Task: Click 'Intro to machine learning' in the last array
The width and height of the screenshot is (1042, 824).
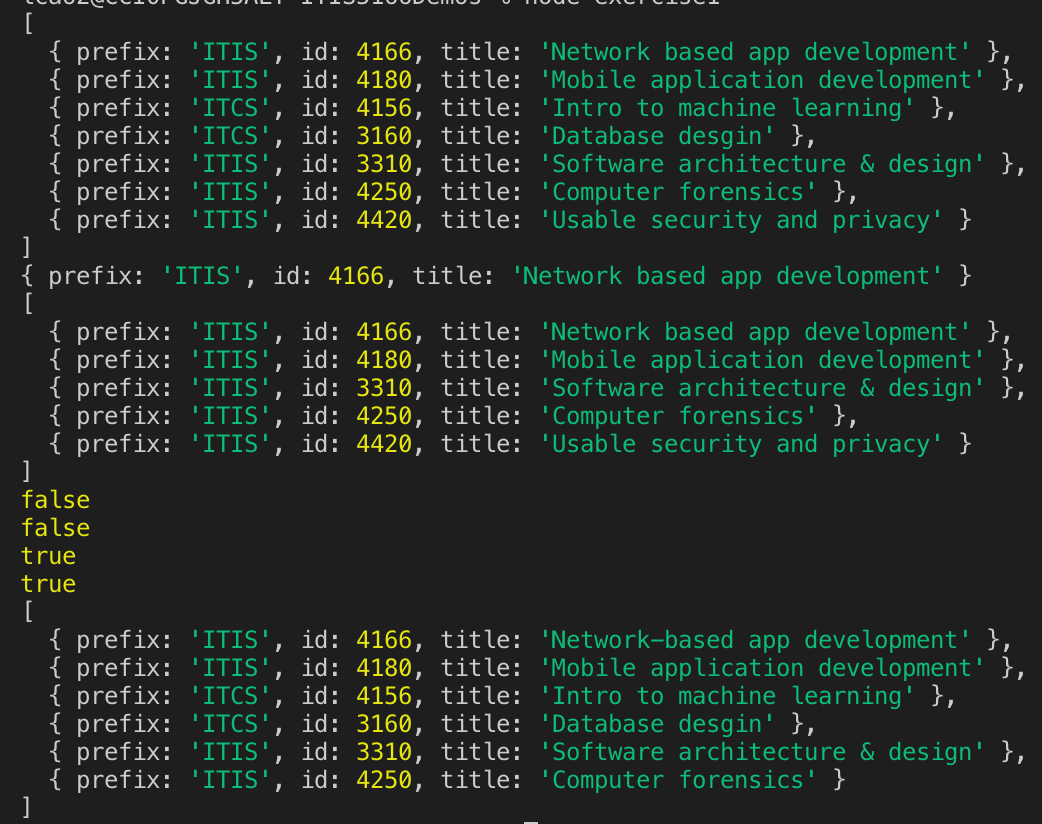Action: [726, 696]
